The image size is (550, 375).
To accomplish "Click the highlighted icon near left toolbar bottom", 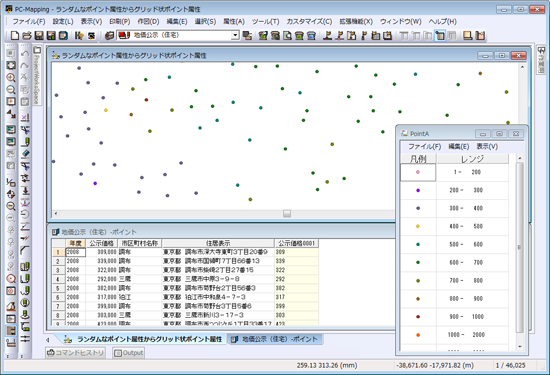I will click(11, 330).
